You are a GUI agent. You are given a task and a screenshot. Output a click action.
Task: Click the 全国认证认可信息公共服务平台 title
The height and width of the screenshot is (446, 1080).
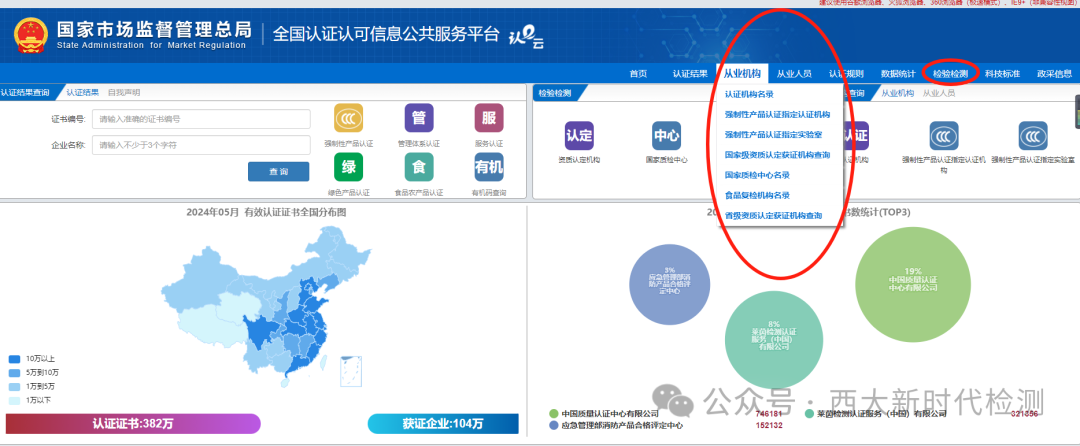click(385, 34)
